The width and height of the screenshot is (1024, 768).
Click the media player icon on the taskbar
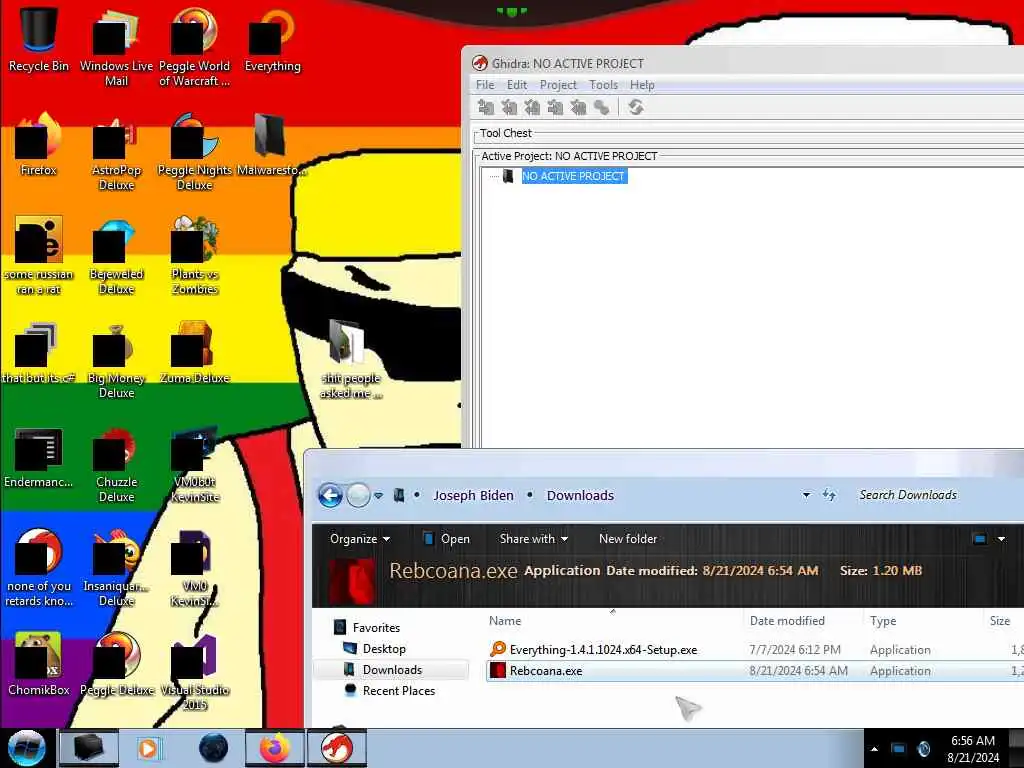coord(149,748)
